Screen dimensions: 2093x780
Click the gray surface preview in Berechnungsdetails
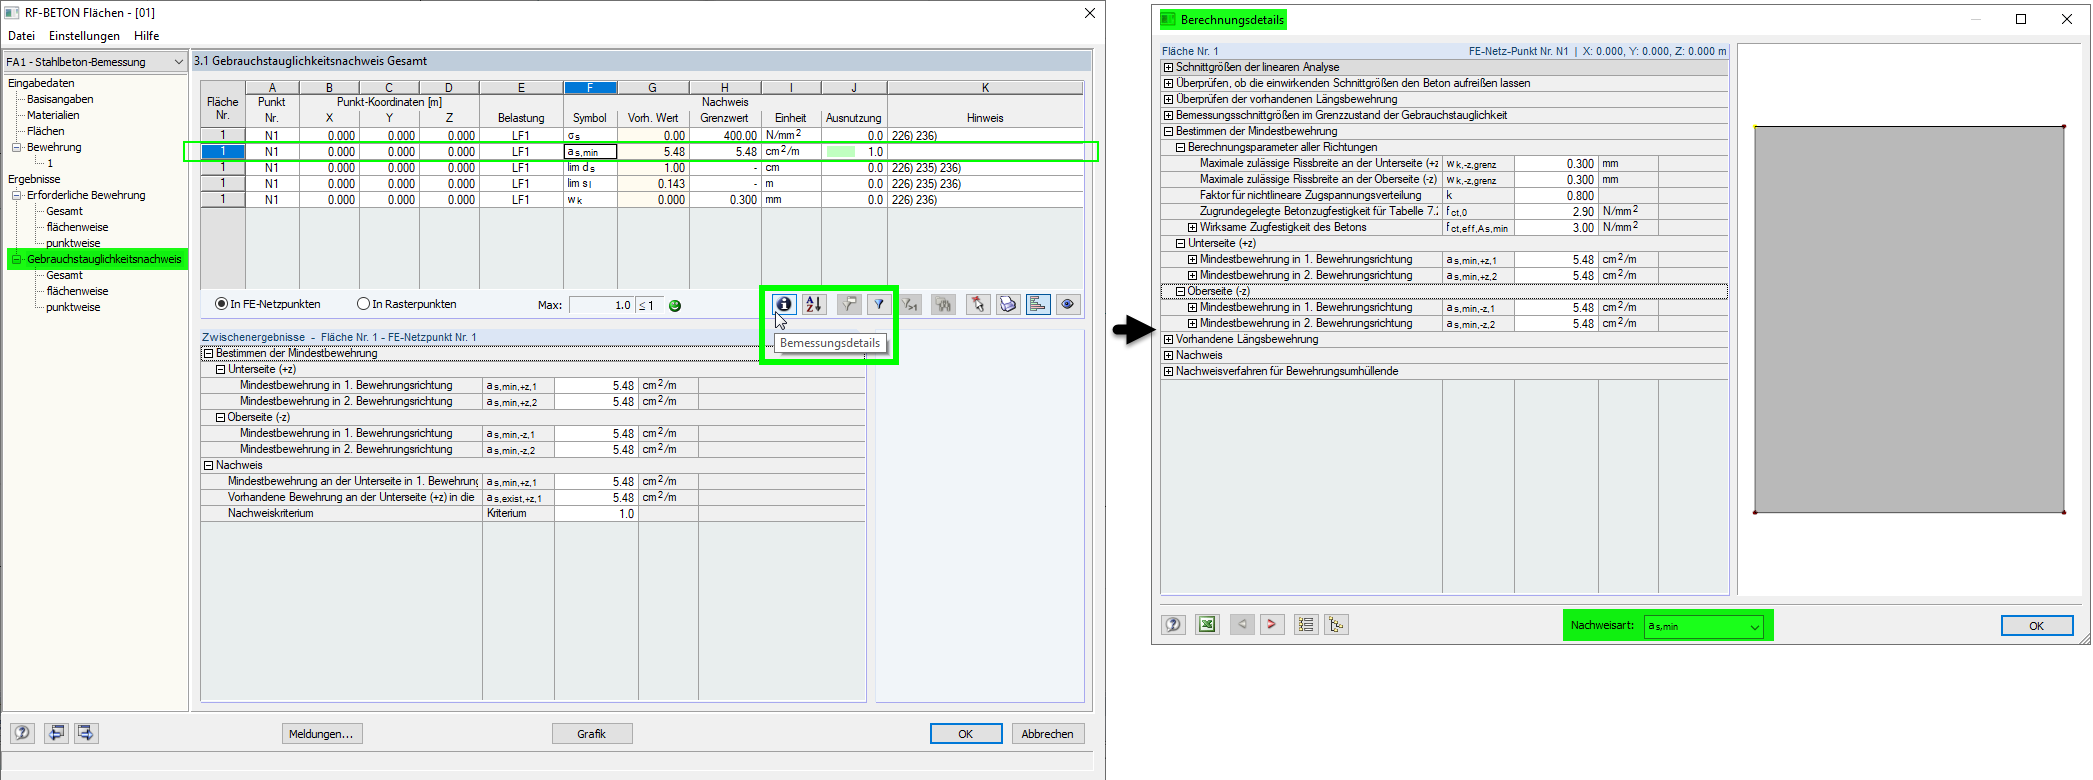point(1909,320)
